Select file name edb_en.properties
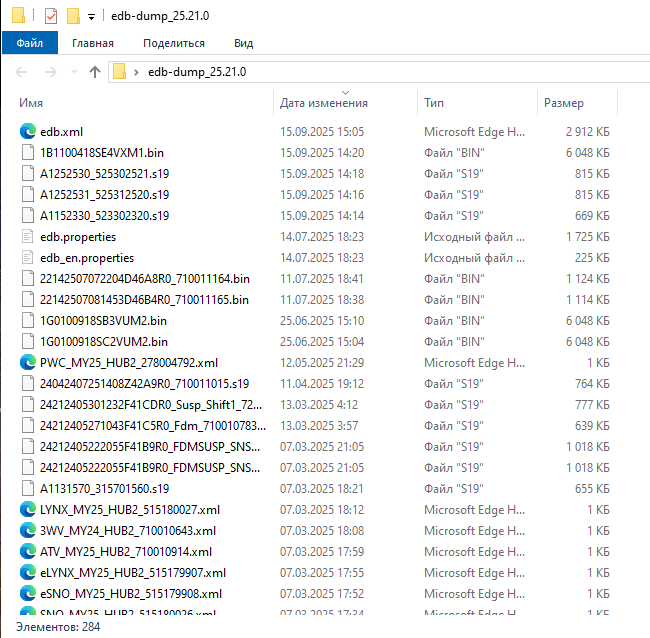The width and height of the screenshot is (650, 638). (x=87, y=258)
